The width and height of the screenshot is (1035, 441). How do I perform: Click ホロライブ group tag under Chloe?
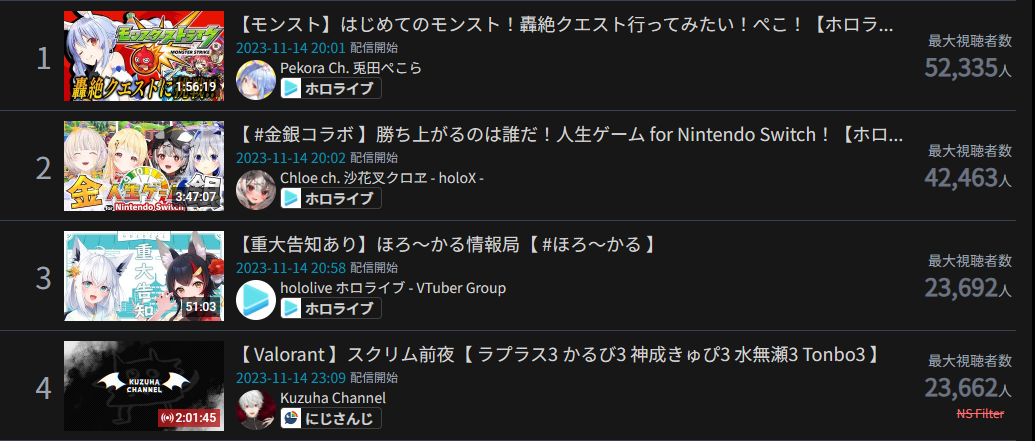(331, 198)
